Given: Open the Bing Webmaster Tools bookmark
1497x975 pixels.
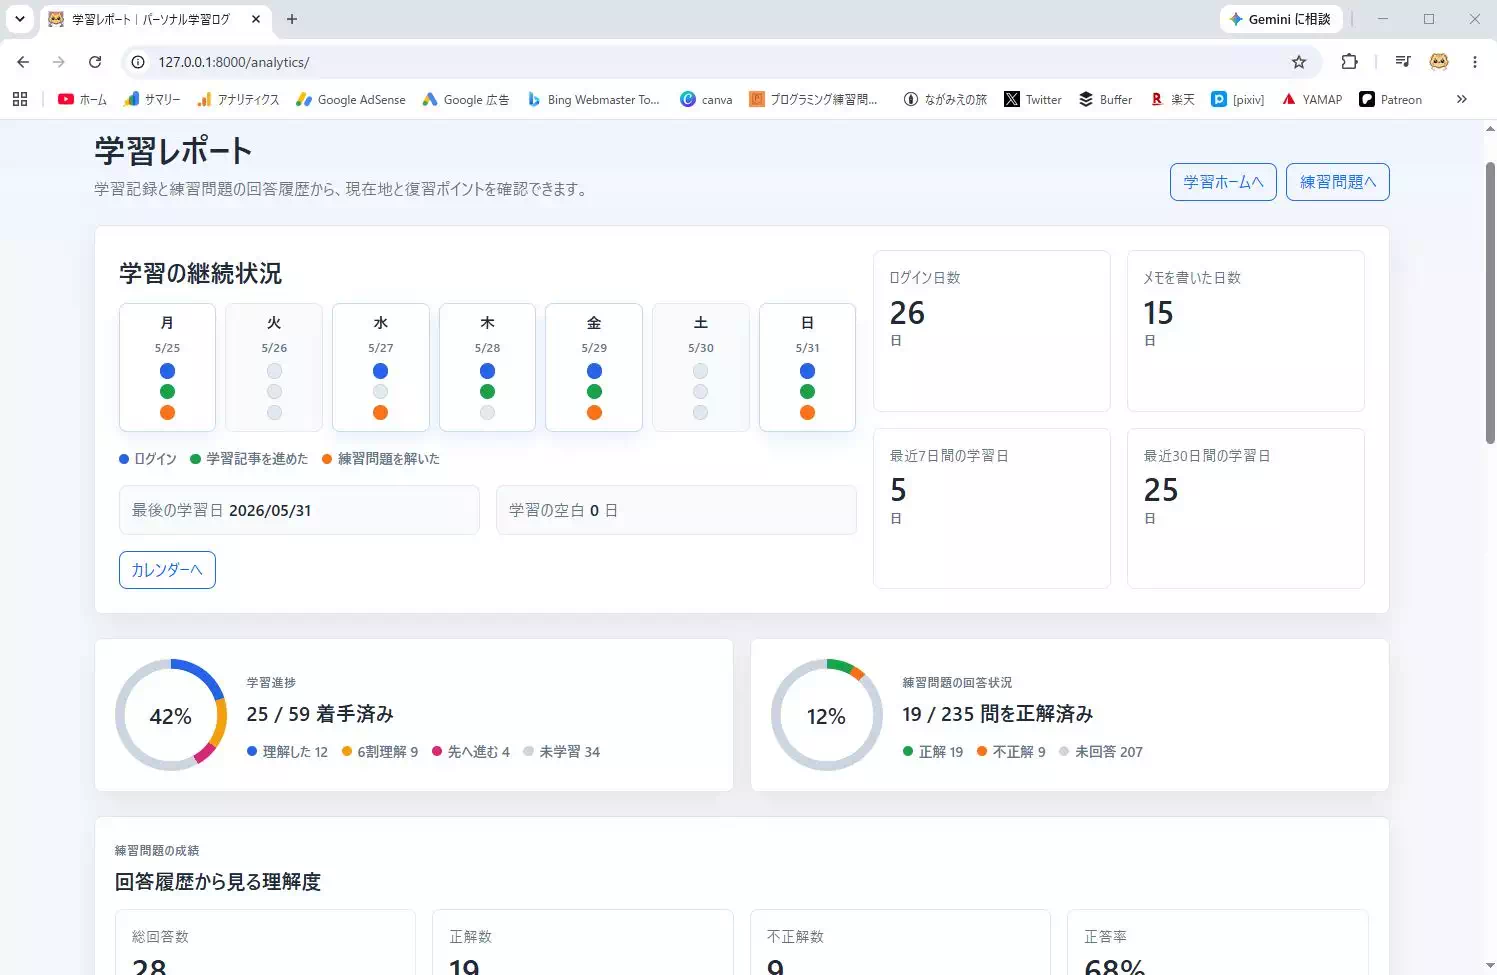Looking at the screenshot, I should click(x=593, y=99).
